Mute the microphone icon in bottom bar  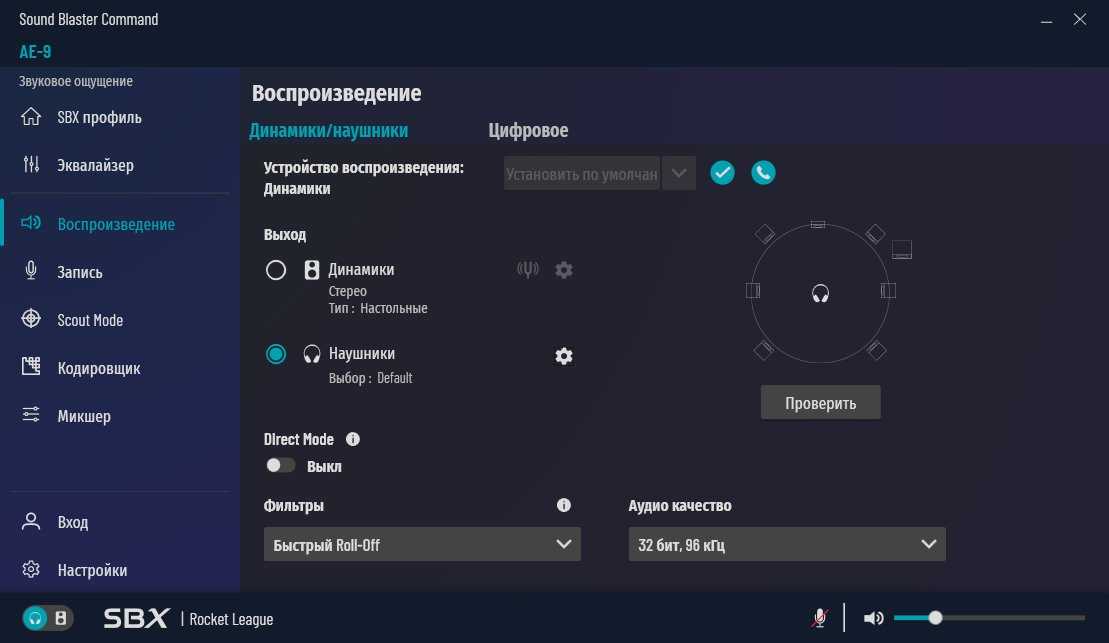(x=820, y=618)
